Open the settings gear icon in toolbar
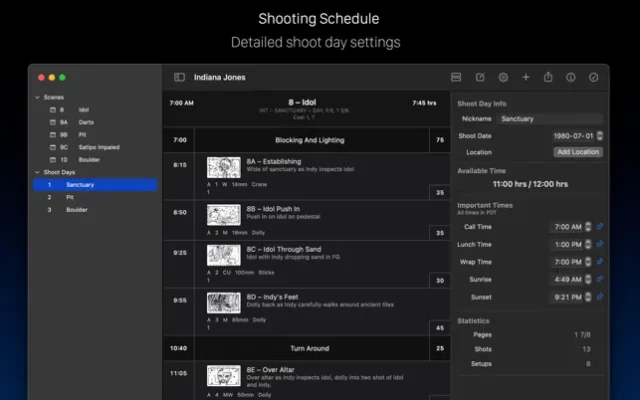Image resolution: width=640 pixels, height=400 pixels. [x=503, y=77]
